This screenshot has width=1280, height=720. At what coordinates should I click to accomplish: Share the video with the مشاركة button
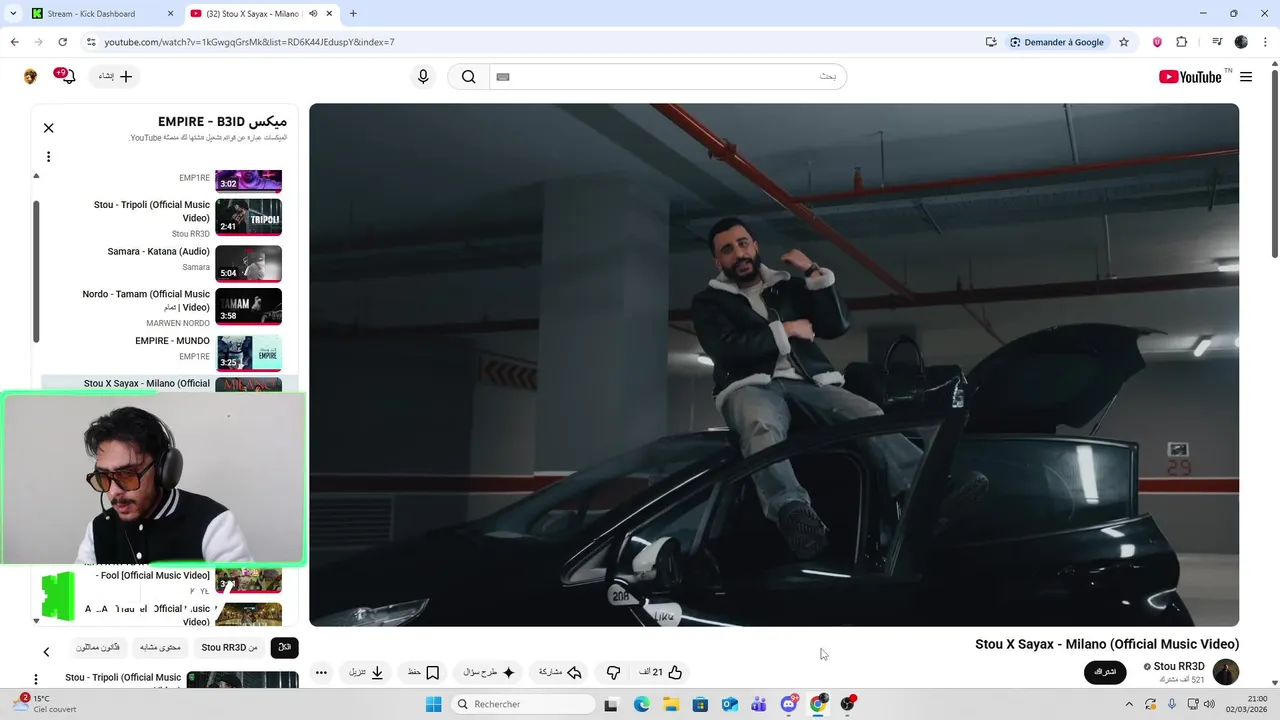[x=560, y=673]
